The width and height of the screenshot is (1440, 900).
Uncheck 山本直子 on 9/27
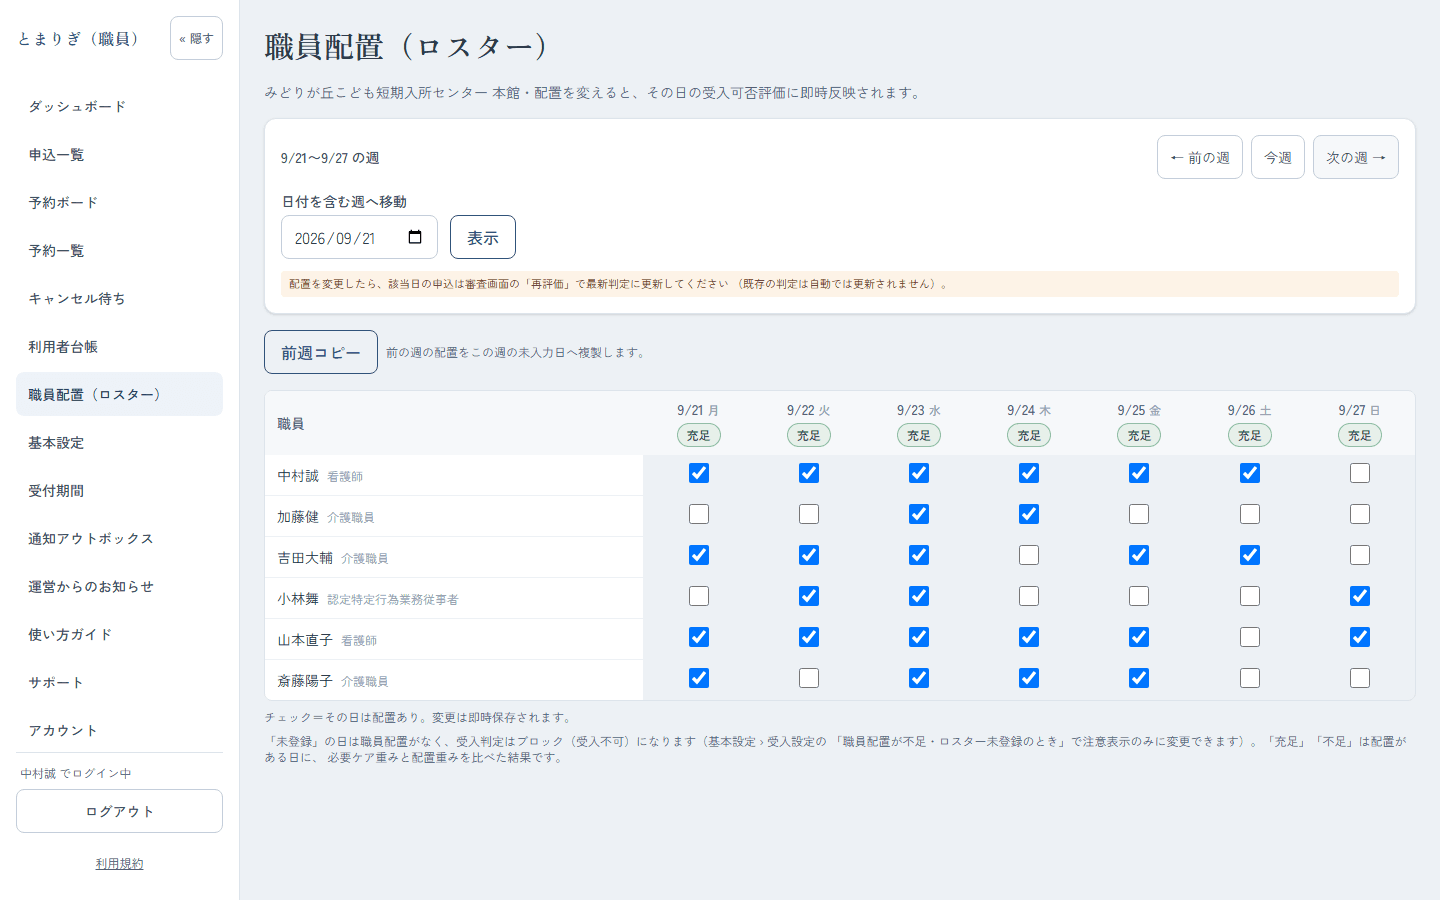pyautogui.click(x=1360, y=637)
